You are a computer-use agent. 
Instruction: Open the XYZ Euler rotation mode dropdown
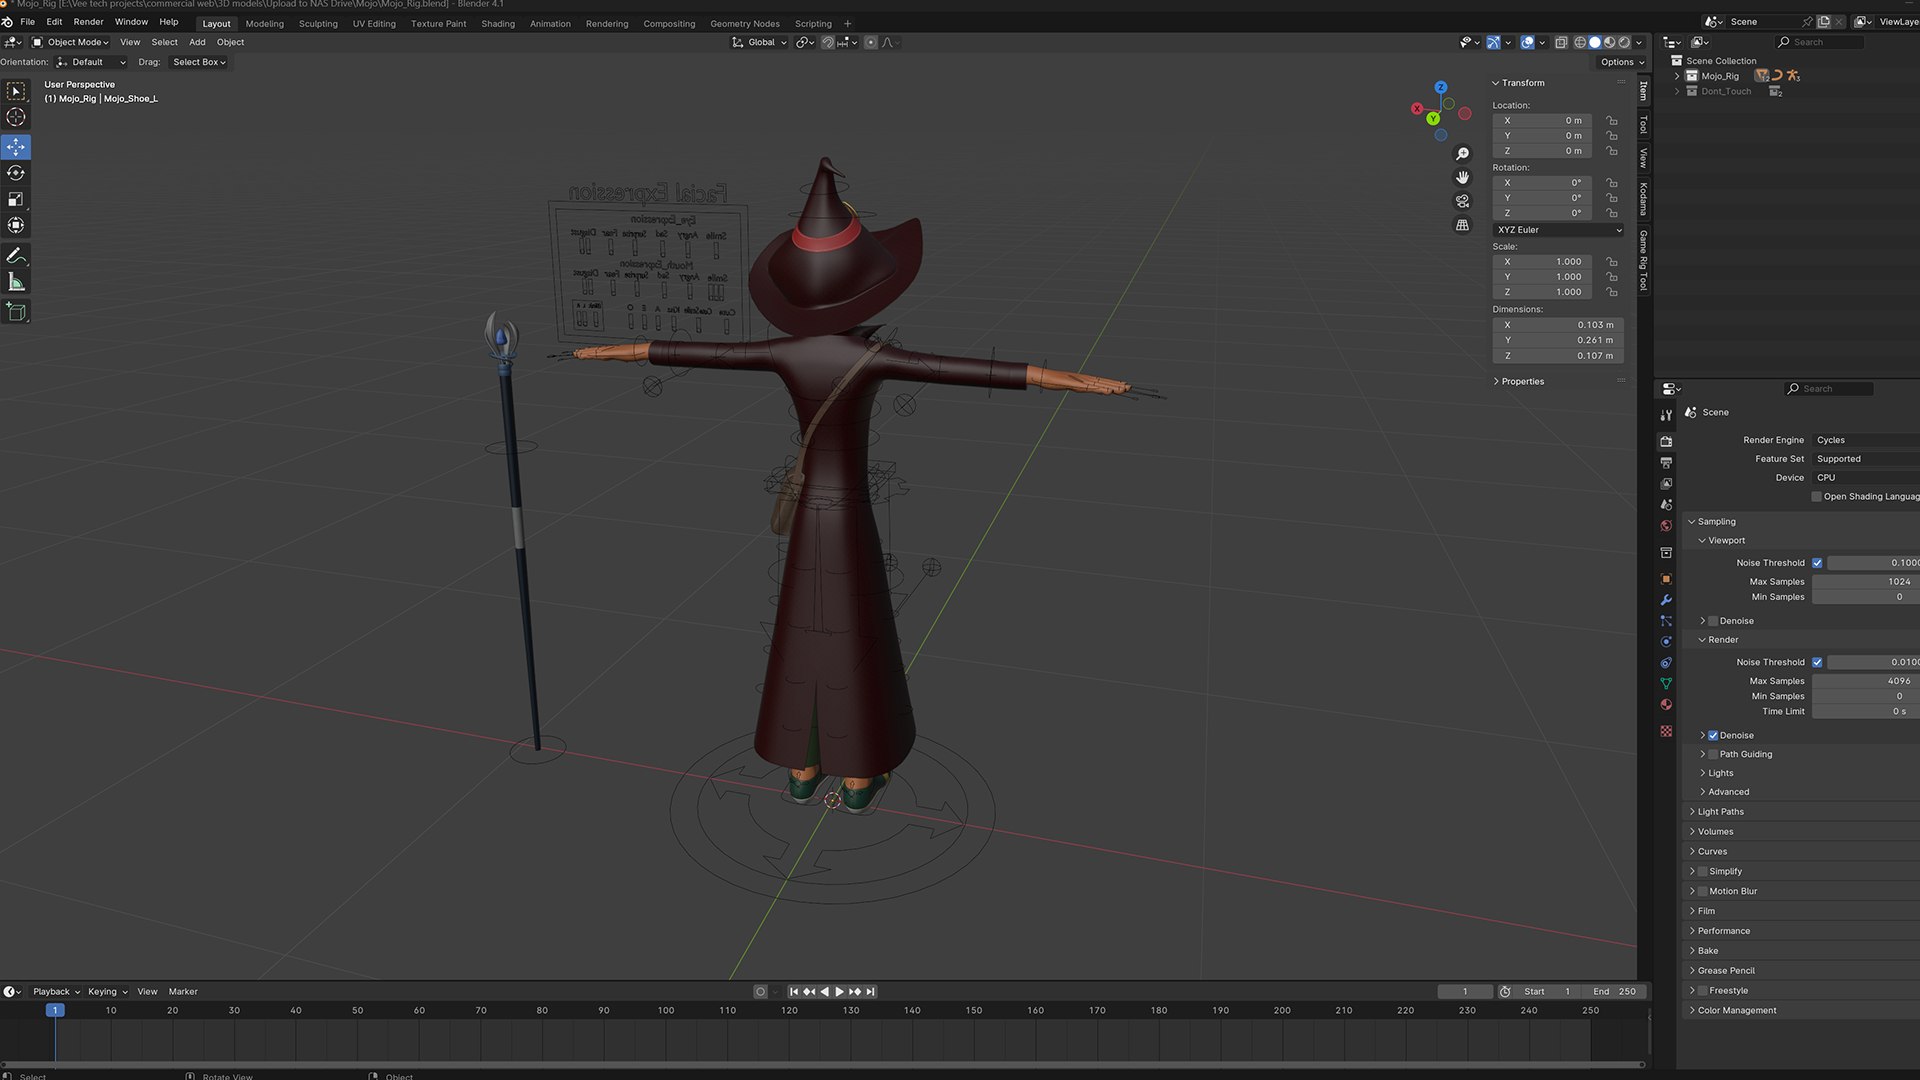click(x=1558, y=230)
